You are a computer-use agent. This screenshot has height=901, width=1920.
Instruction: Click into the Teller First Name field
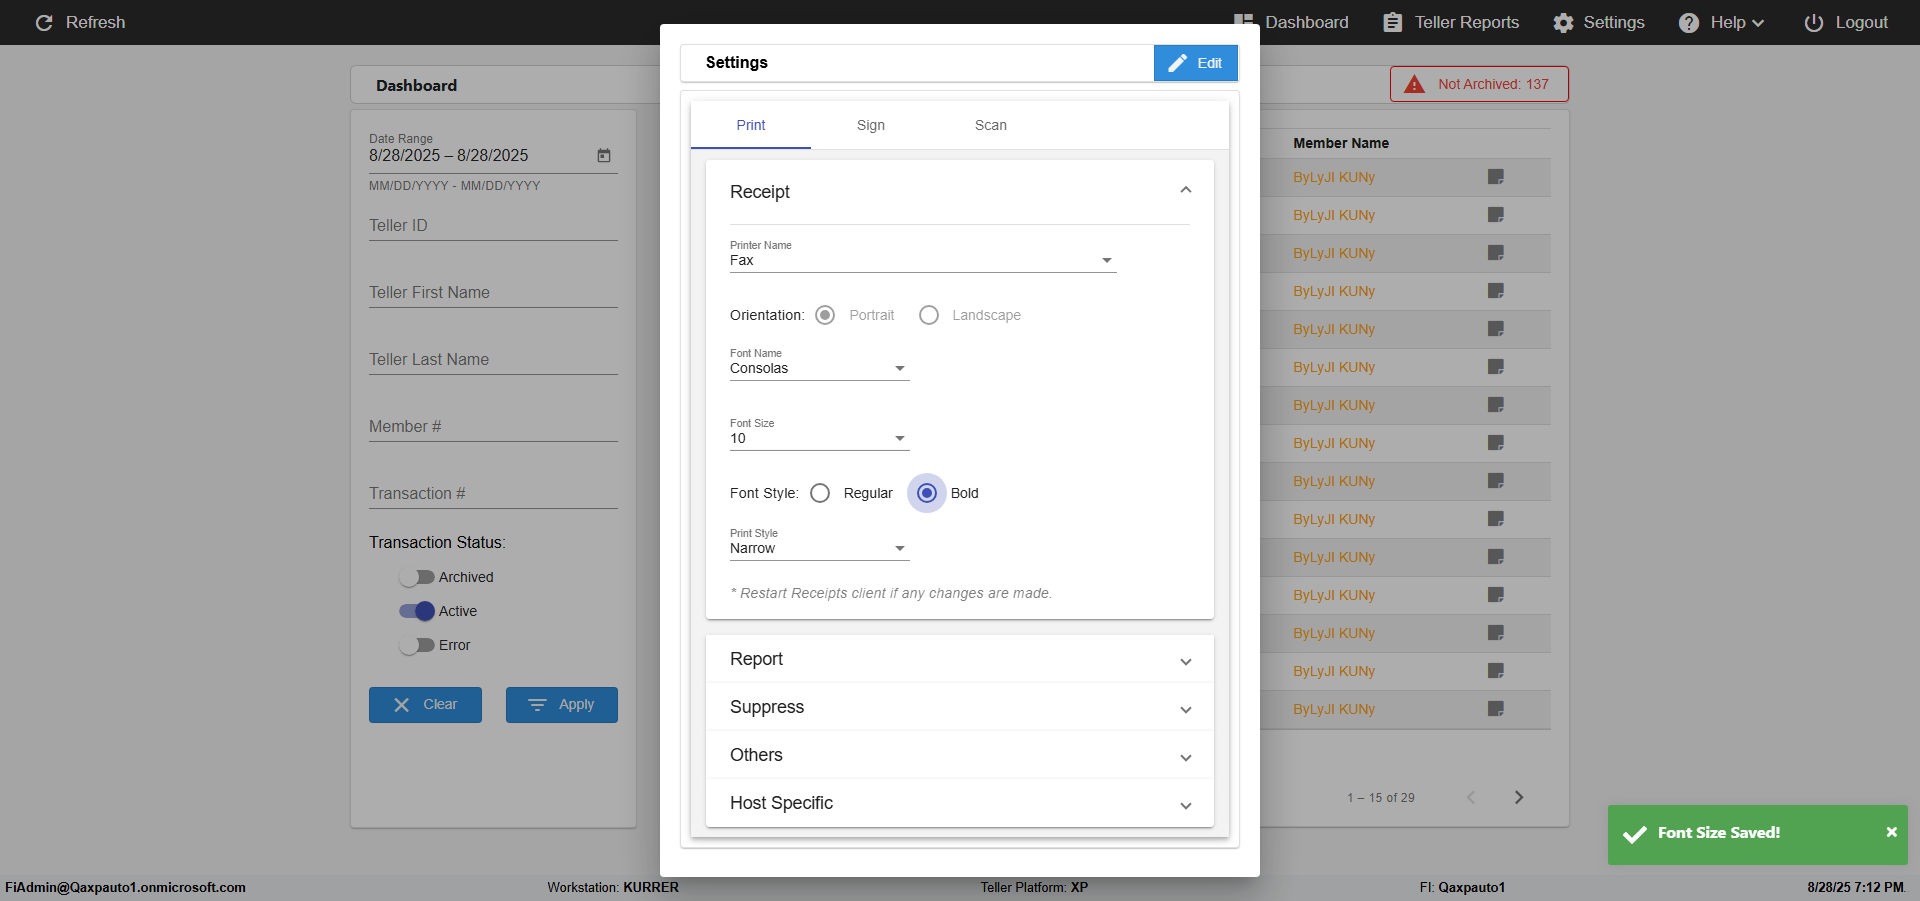click(x=493, y=292)
